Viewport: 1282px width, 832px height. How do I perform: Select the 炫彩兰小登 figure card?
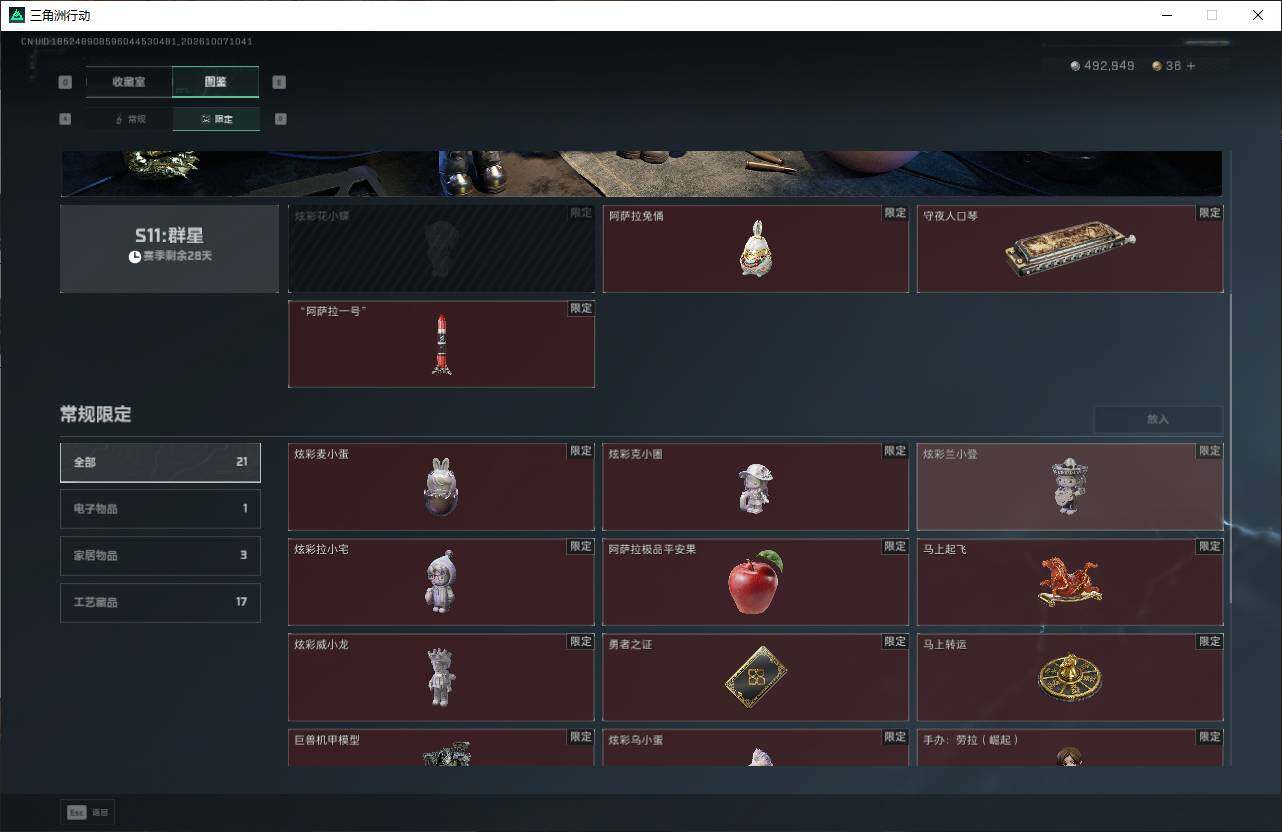pos(1070,487)
